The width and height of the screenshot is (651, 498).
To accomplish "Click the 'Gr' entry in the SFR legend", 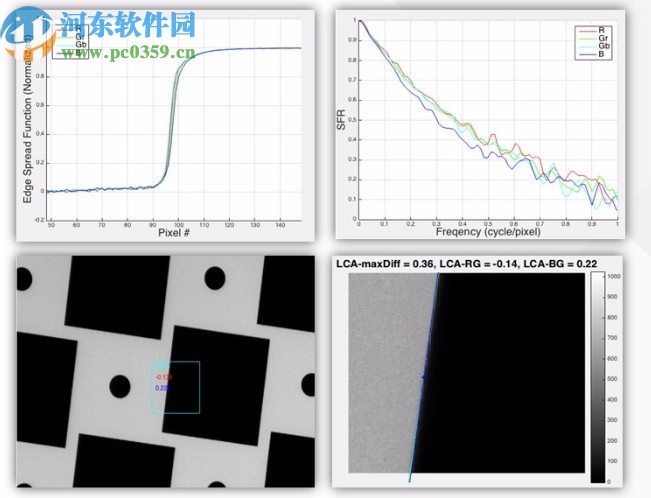I will coord(593,38).
